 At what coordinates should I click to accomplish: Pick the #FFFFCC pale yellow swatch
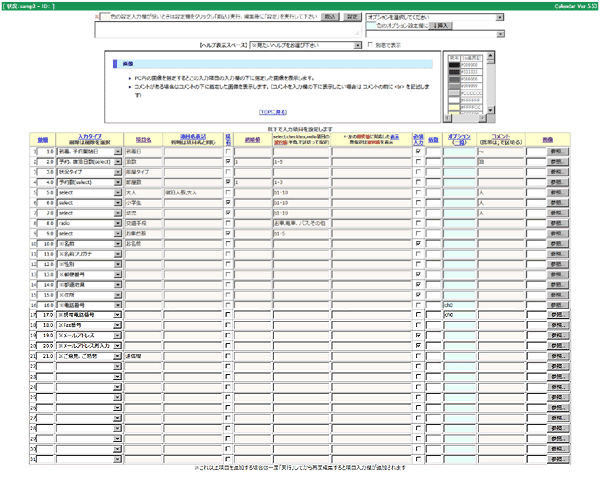[454, 108]
